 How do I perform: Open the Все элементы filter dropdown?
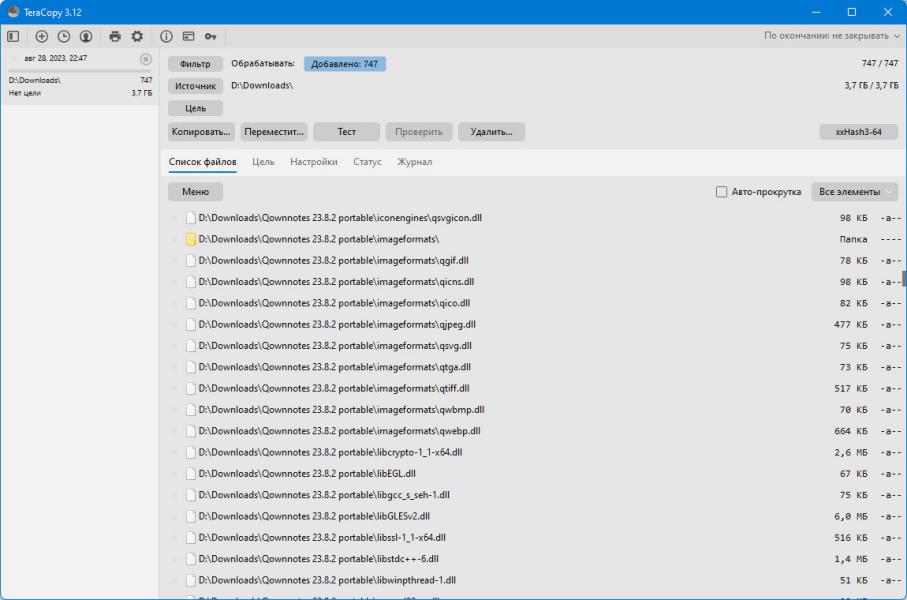tap(854, 192)
